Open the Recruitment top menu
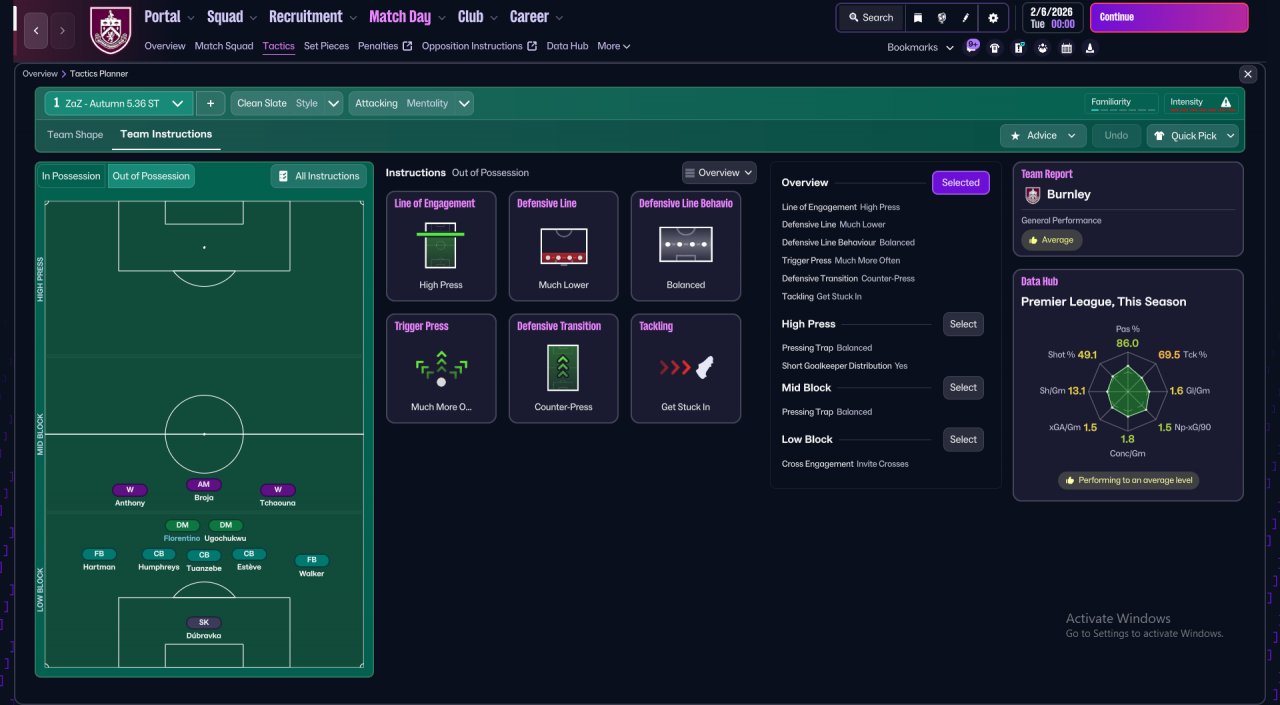The width and height of the screenshot is (1280, 705). point(313,17)
